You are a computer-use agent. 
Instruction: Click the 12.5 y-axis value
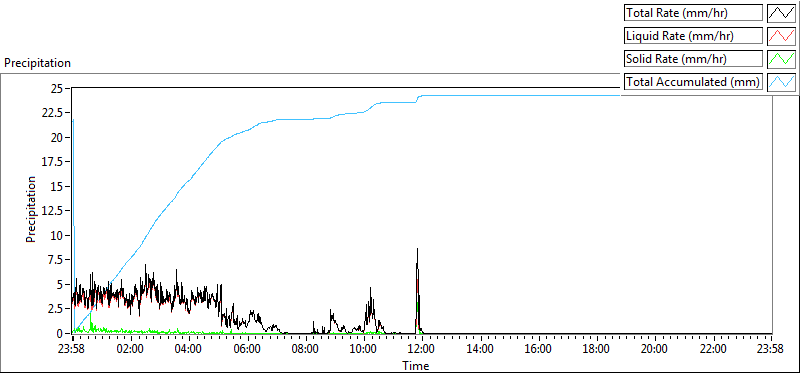53,211
